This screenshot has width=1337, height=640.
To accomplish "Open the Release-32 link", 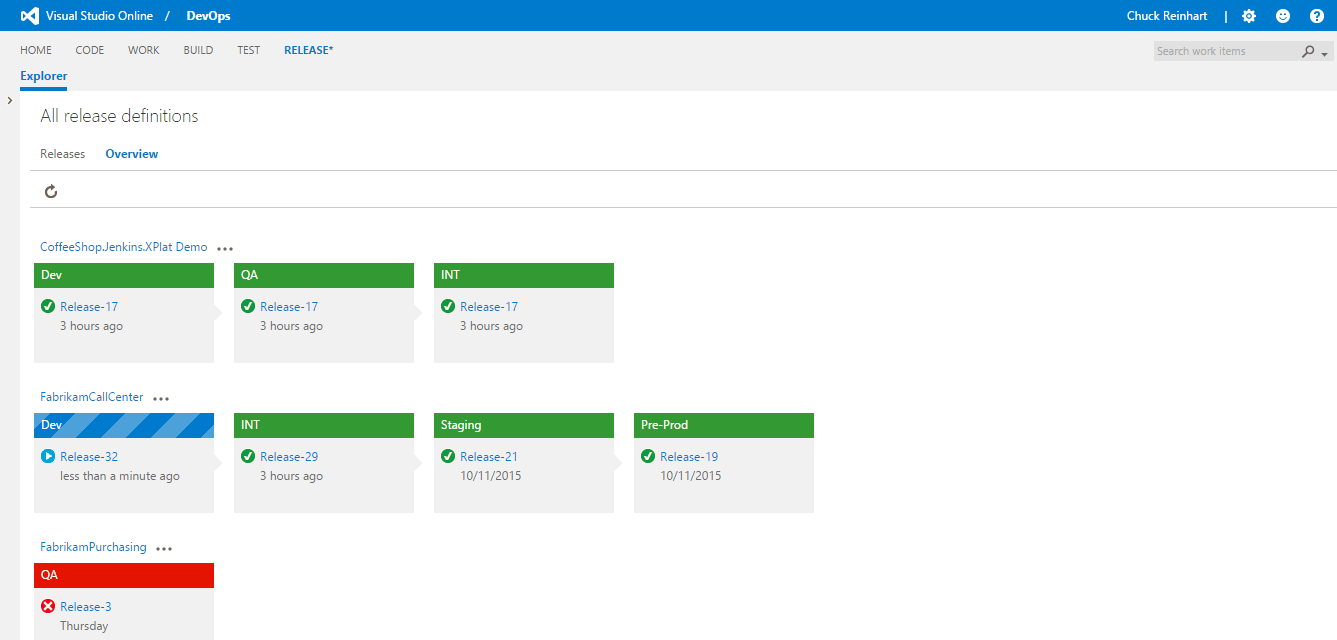I will 89,457.
